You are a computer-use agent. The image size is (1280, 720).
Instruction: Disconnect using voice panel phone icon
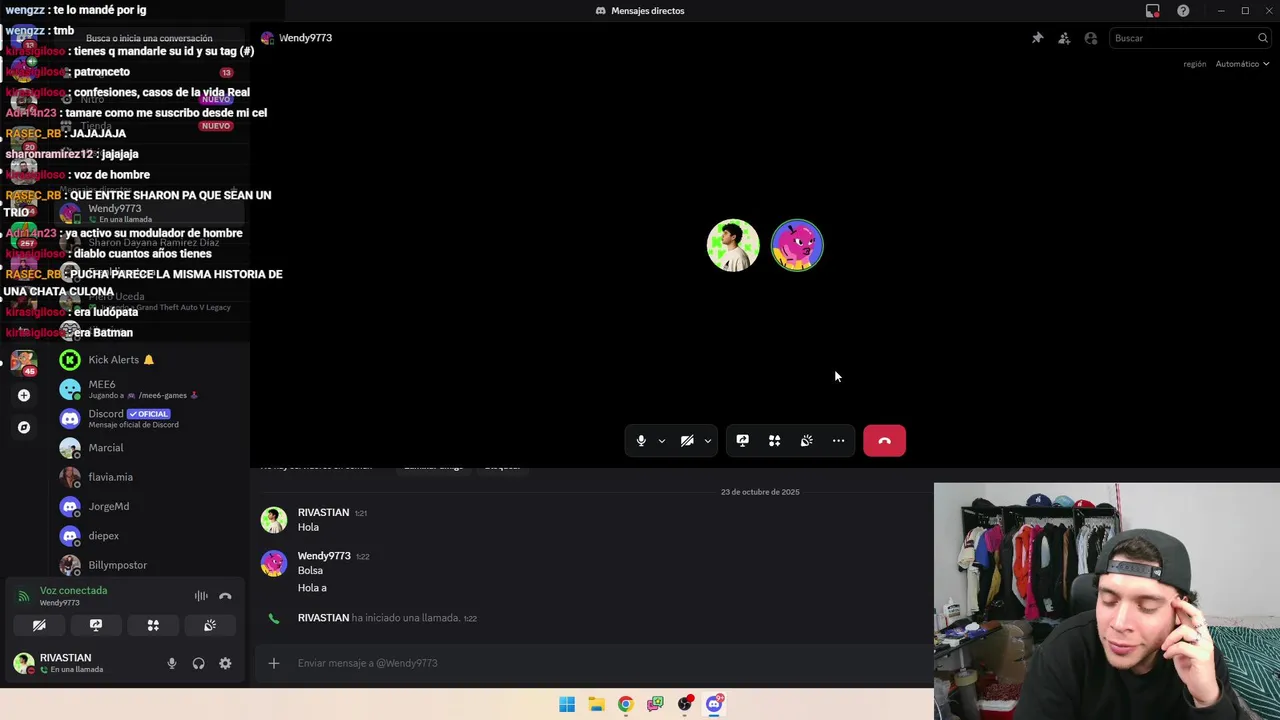[225, 596]
